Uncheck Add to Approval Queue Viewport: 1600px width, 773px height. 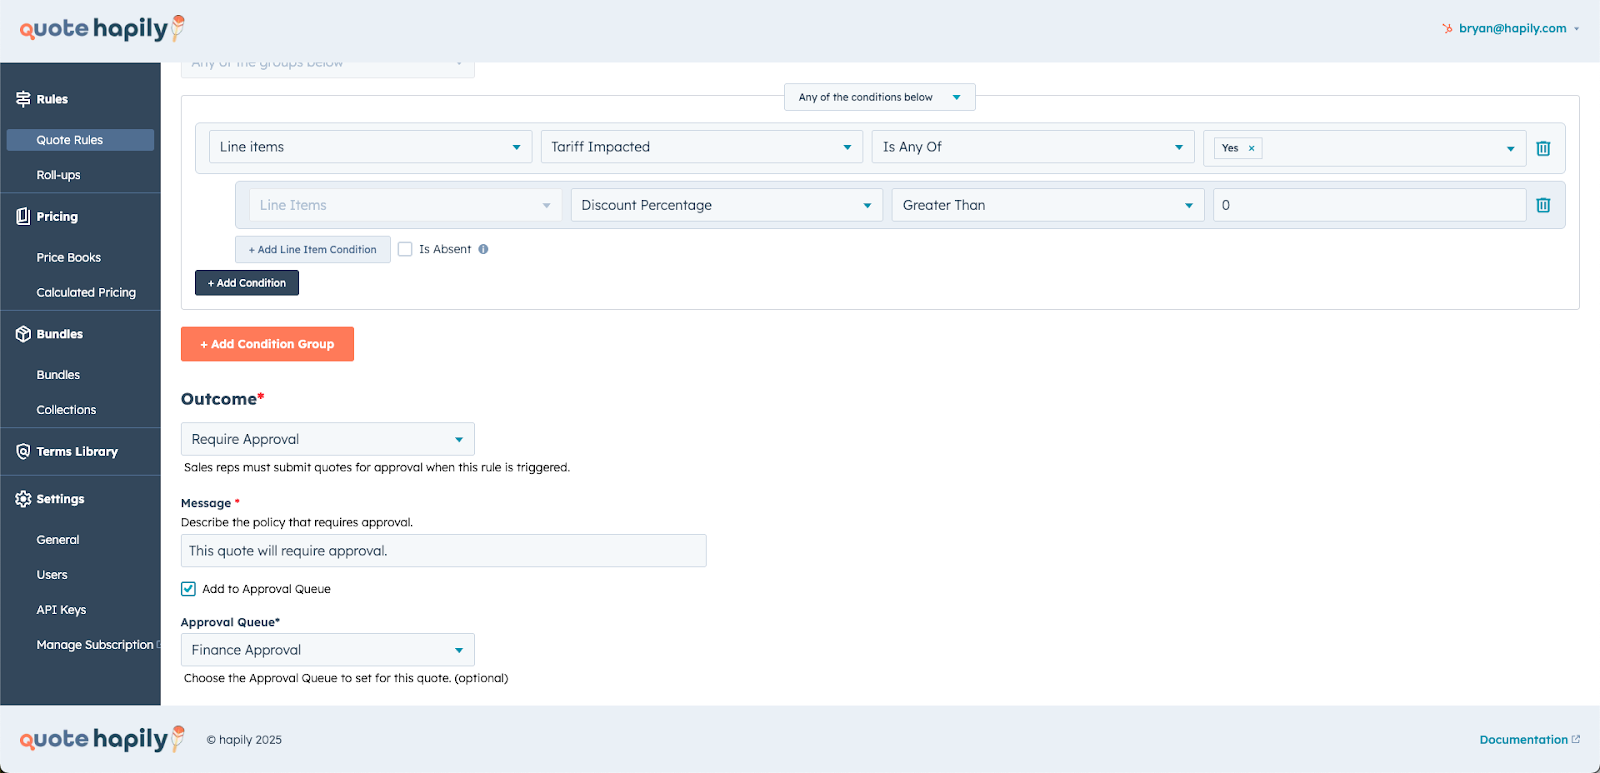pos(188,589)
